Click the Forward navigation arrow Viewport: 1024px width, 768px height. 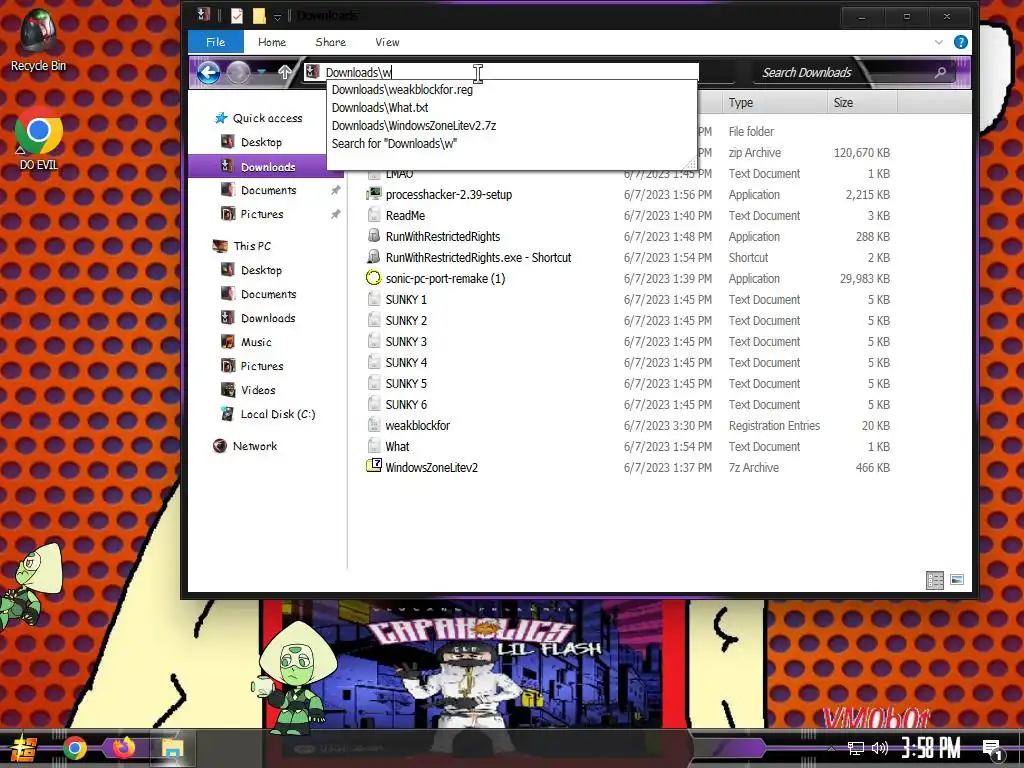click(x=238, y=72)
